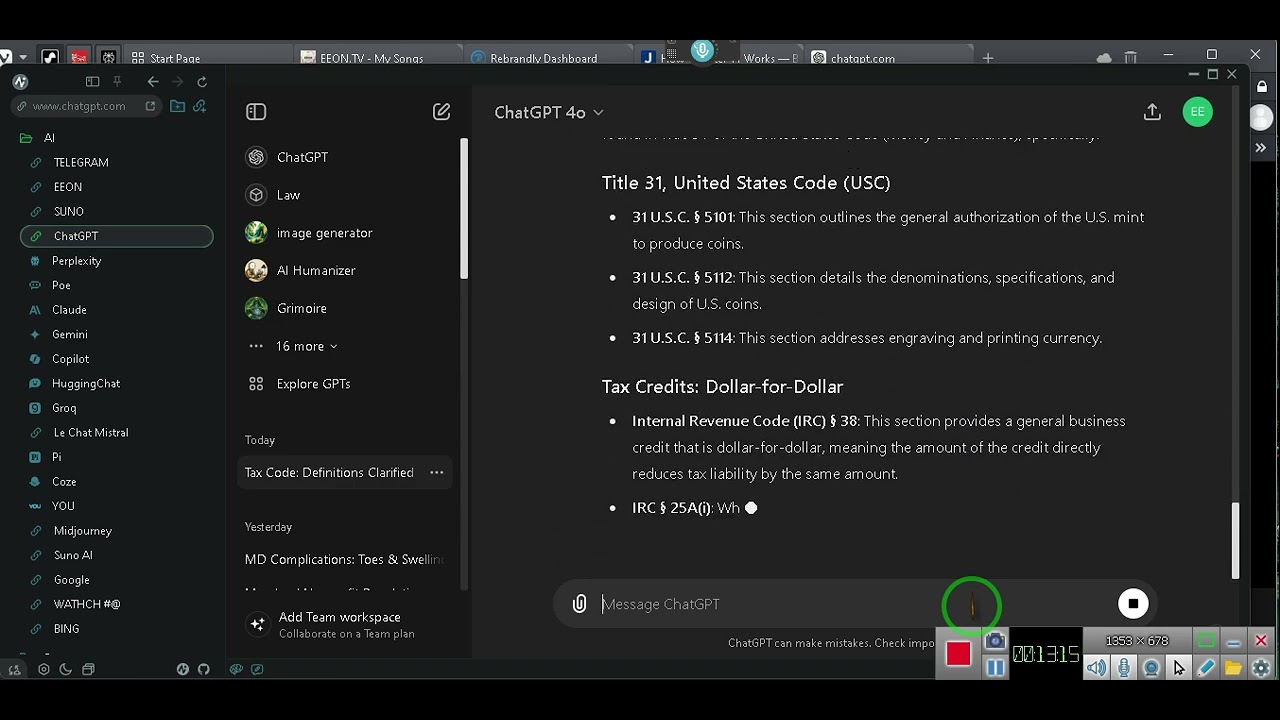Toggle mouse cursor capture in recorder
This screenshot has width=1280, height=720.
point(1179,668)
